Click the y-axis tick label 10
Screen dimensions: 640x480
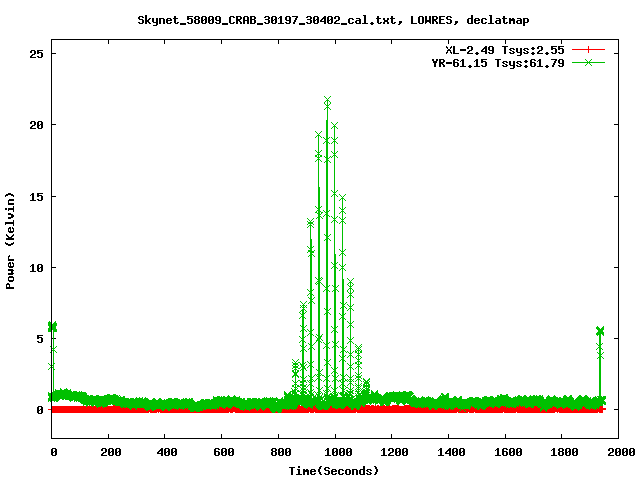pyautogui.click(x=36, y=268)
